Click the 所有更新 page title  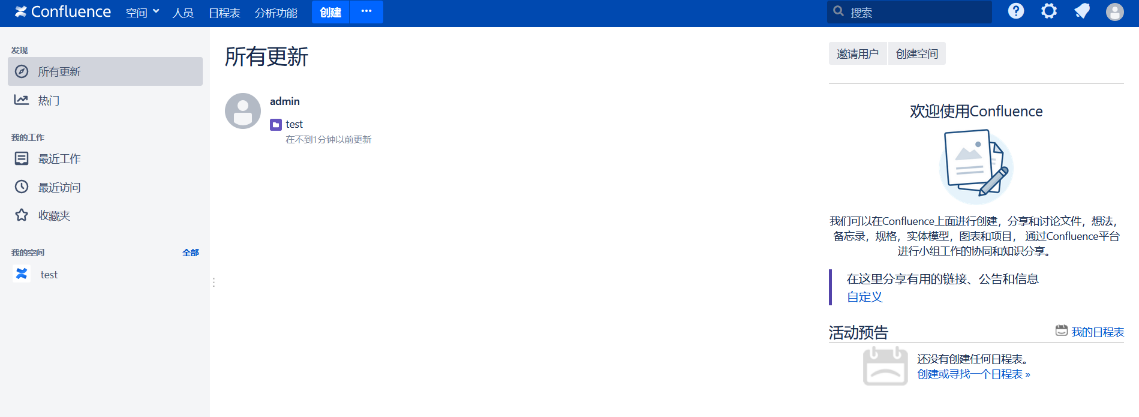click(267, 57)
